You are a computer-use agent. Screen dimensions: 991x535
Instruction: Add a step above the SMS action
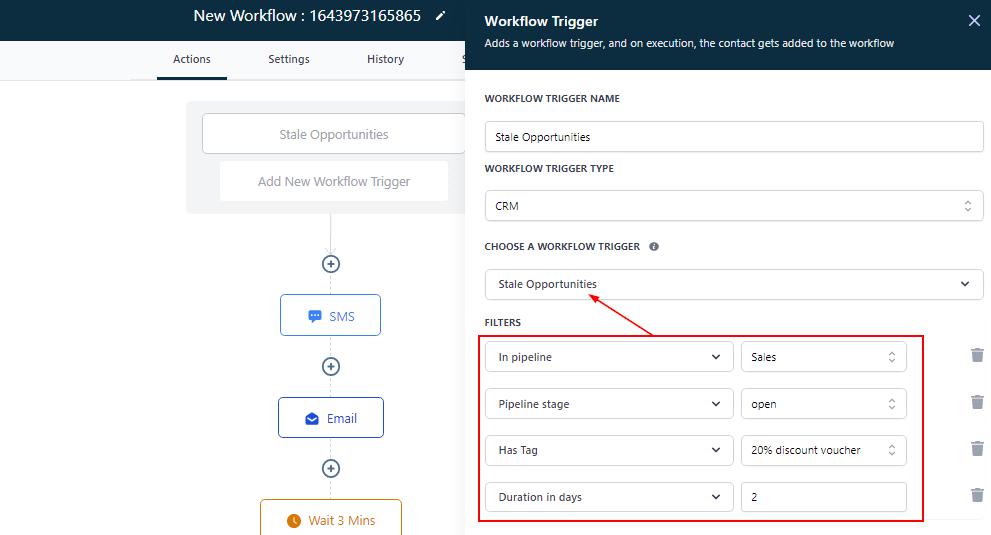[x=331, y=264]
